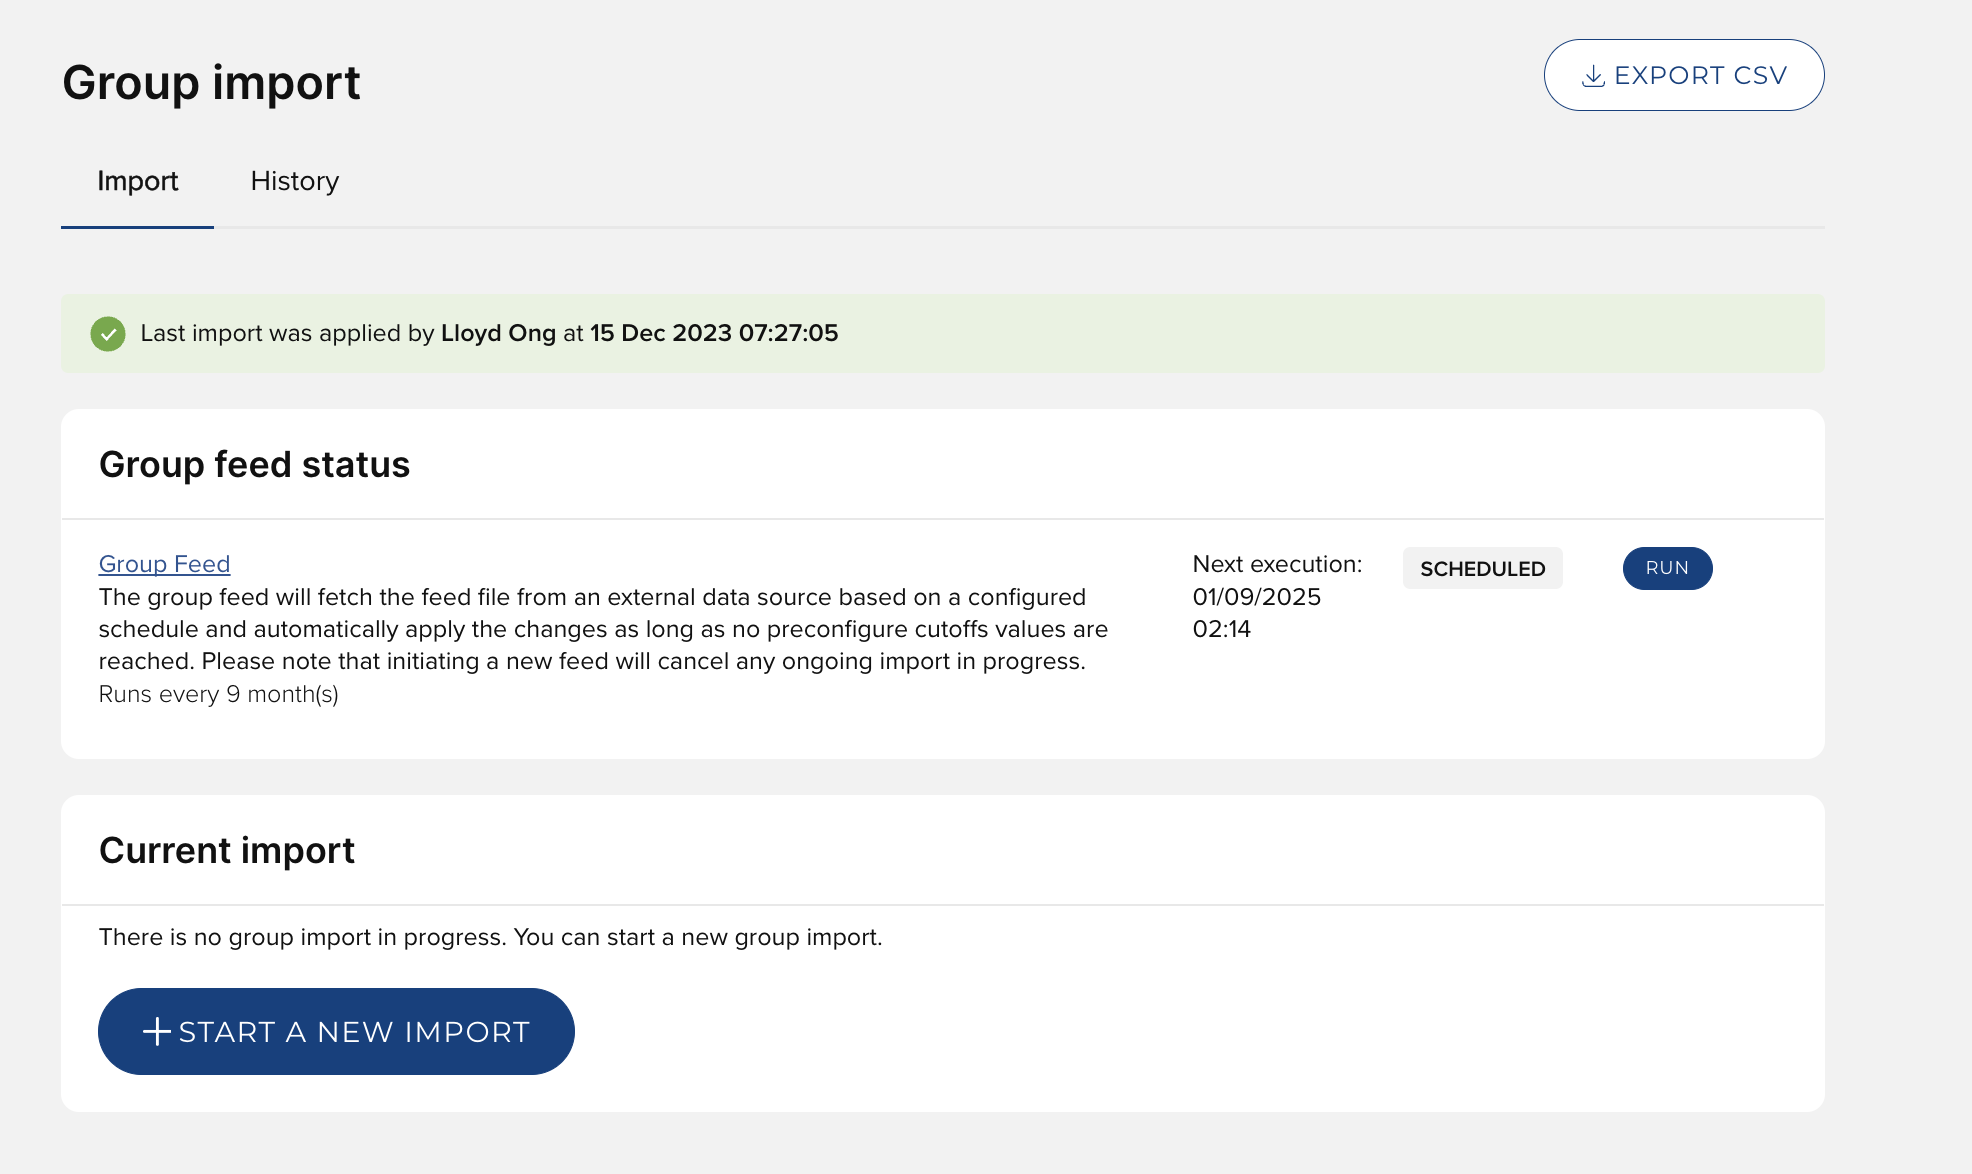
Task: Click the no import in progress message
Action: 490,937
